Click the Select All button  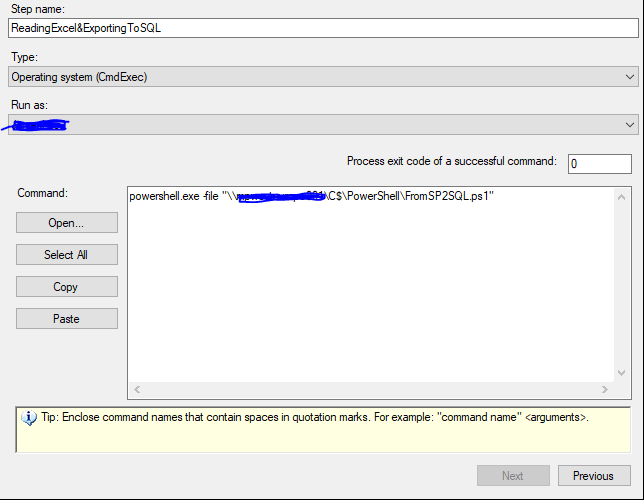(x=67, y=255)
